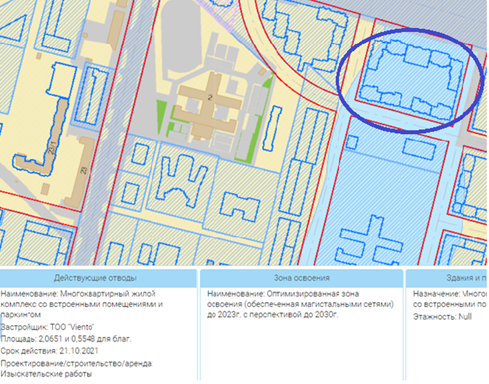The height and width of the screenshot is (384, 489).
Task: Select the Этажность Null field
Action: [x=442, y=316]
